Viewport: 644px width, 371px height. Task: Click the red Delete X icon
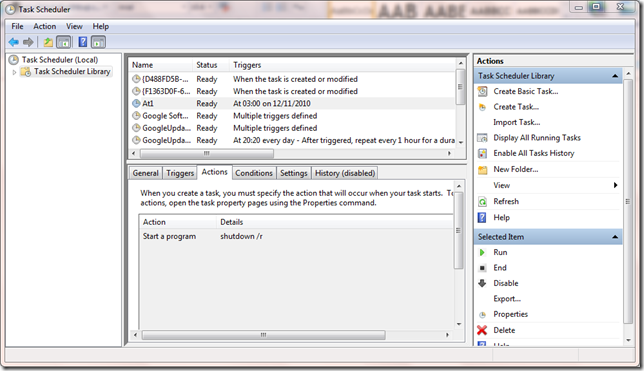pyautogui.click(x=482, y=330)
